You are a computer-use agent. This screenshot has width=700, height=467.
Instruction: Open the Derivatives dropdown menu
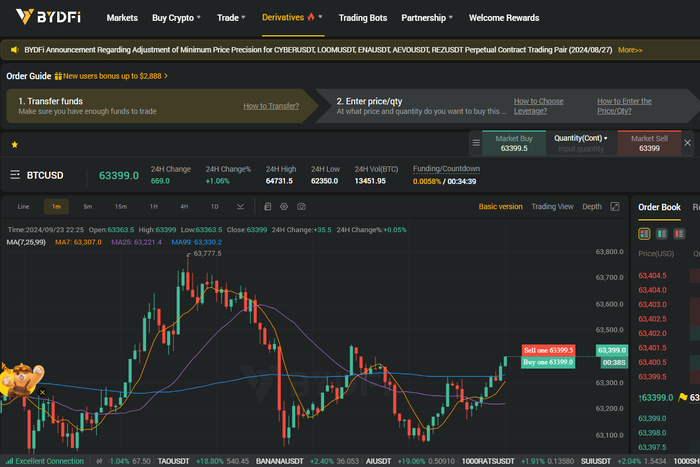(292, 17)
